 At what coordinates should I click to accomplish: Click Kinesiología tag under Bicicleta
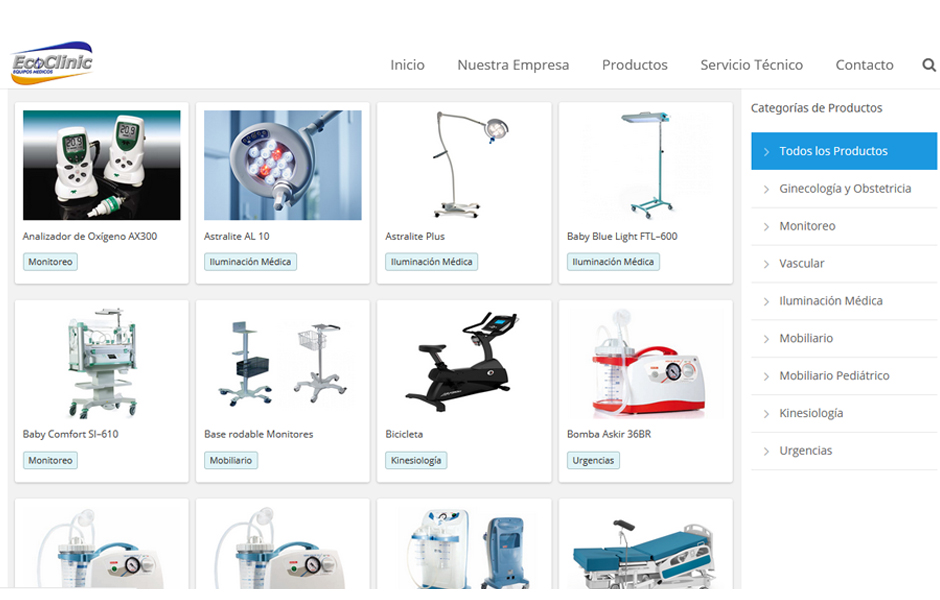click(x=416, y=460)
